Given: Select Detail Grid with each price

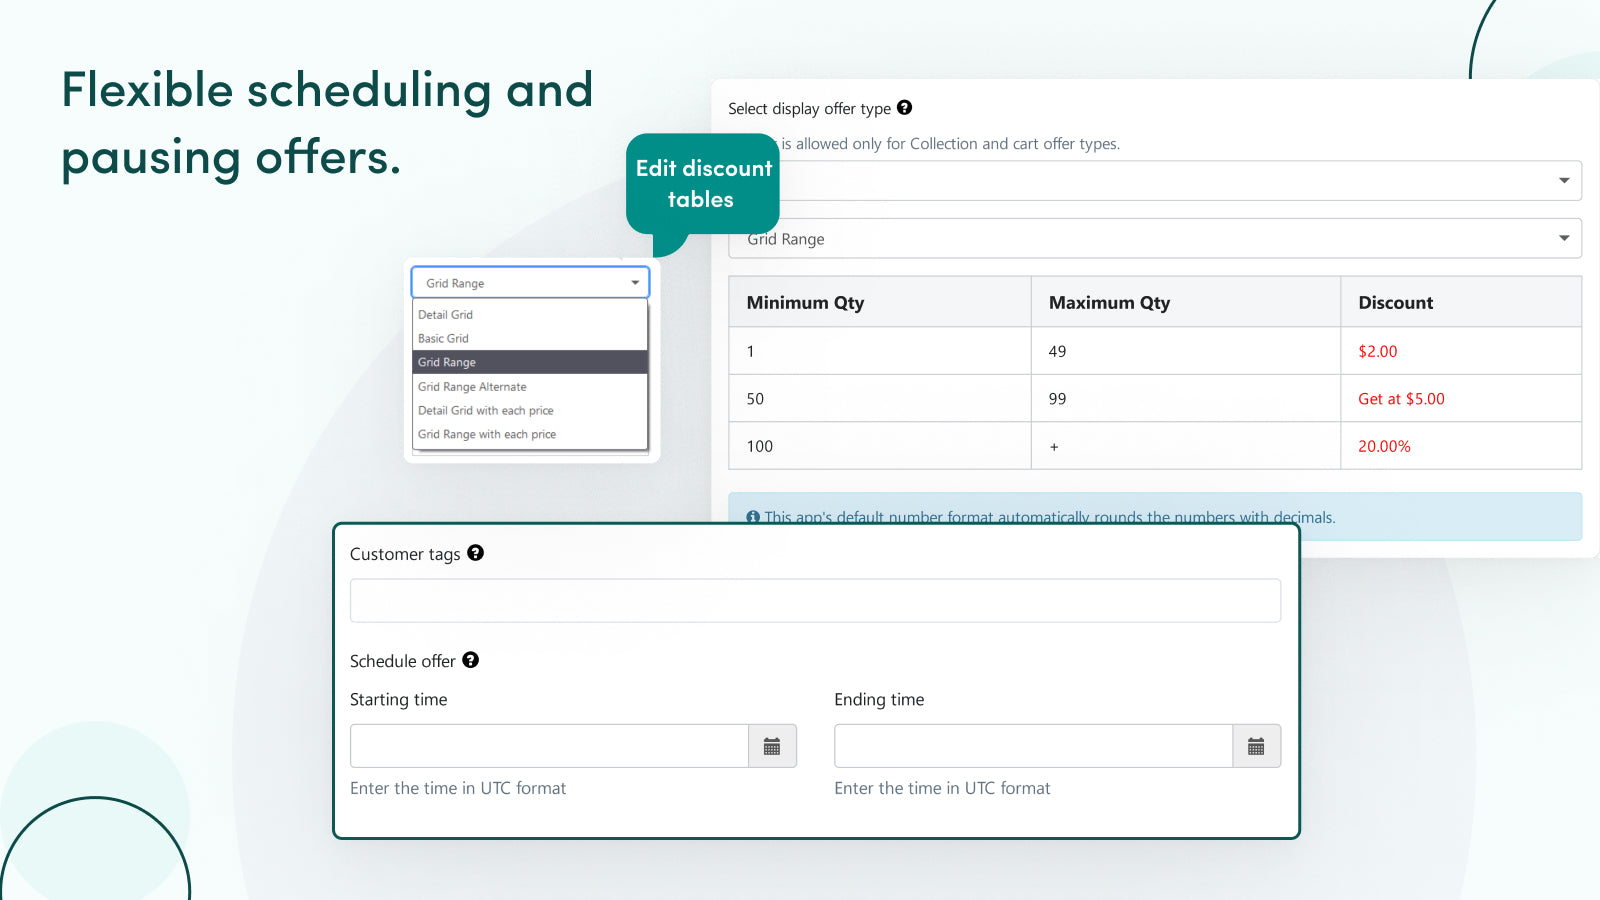Looking at the screenshot, I should click(x=485, y=410).
